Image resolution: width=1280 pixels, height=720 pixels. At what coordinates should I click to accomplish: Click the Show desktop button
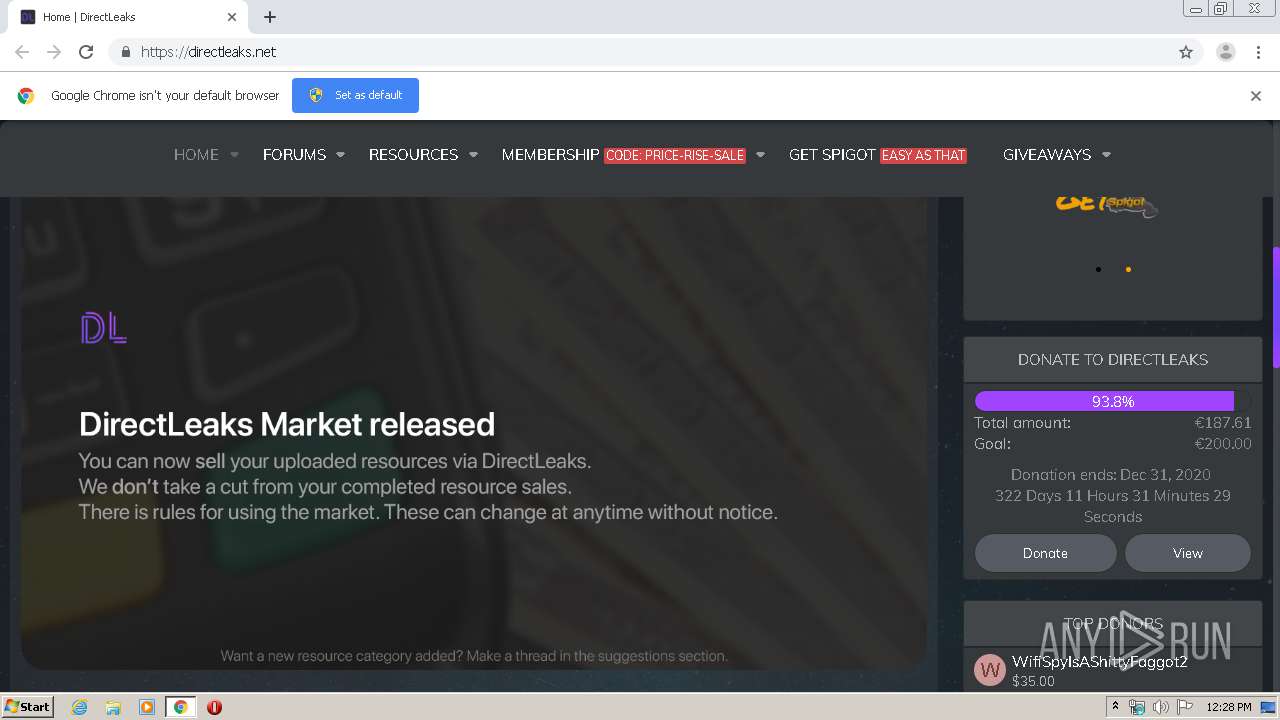[1268, 707]
